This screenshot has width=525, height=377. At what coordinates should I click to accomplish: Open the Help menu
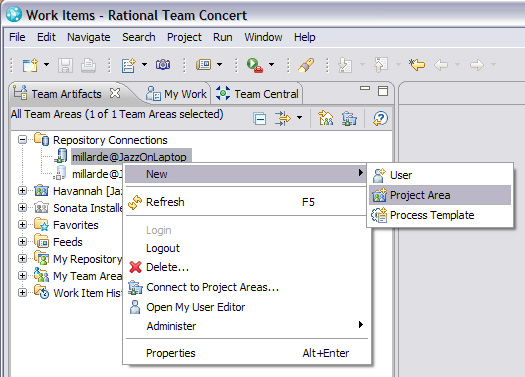[305, 37]
